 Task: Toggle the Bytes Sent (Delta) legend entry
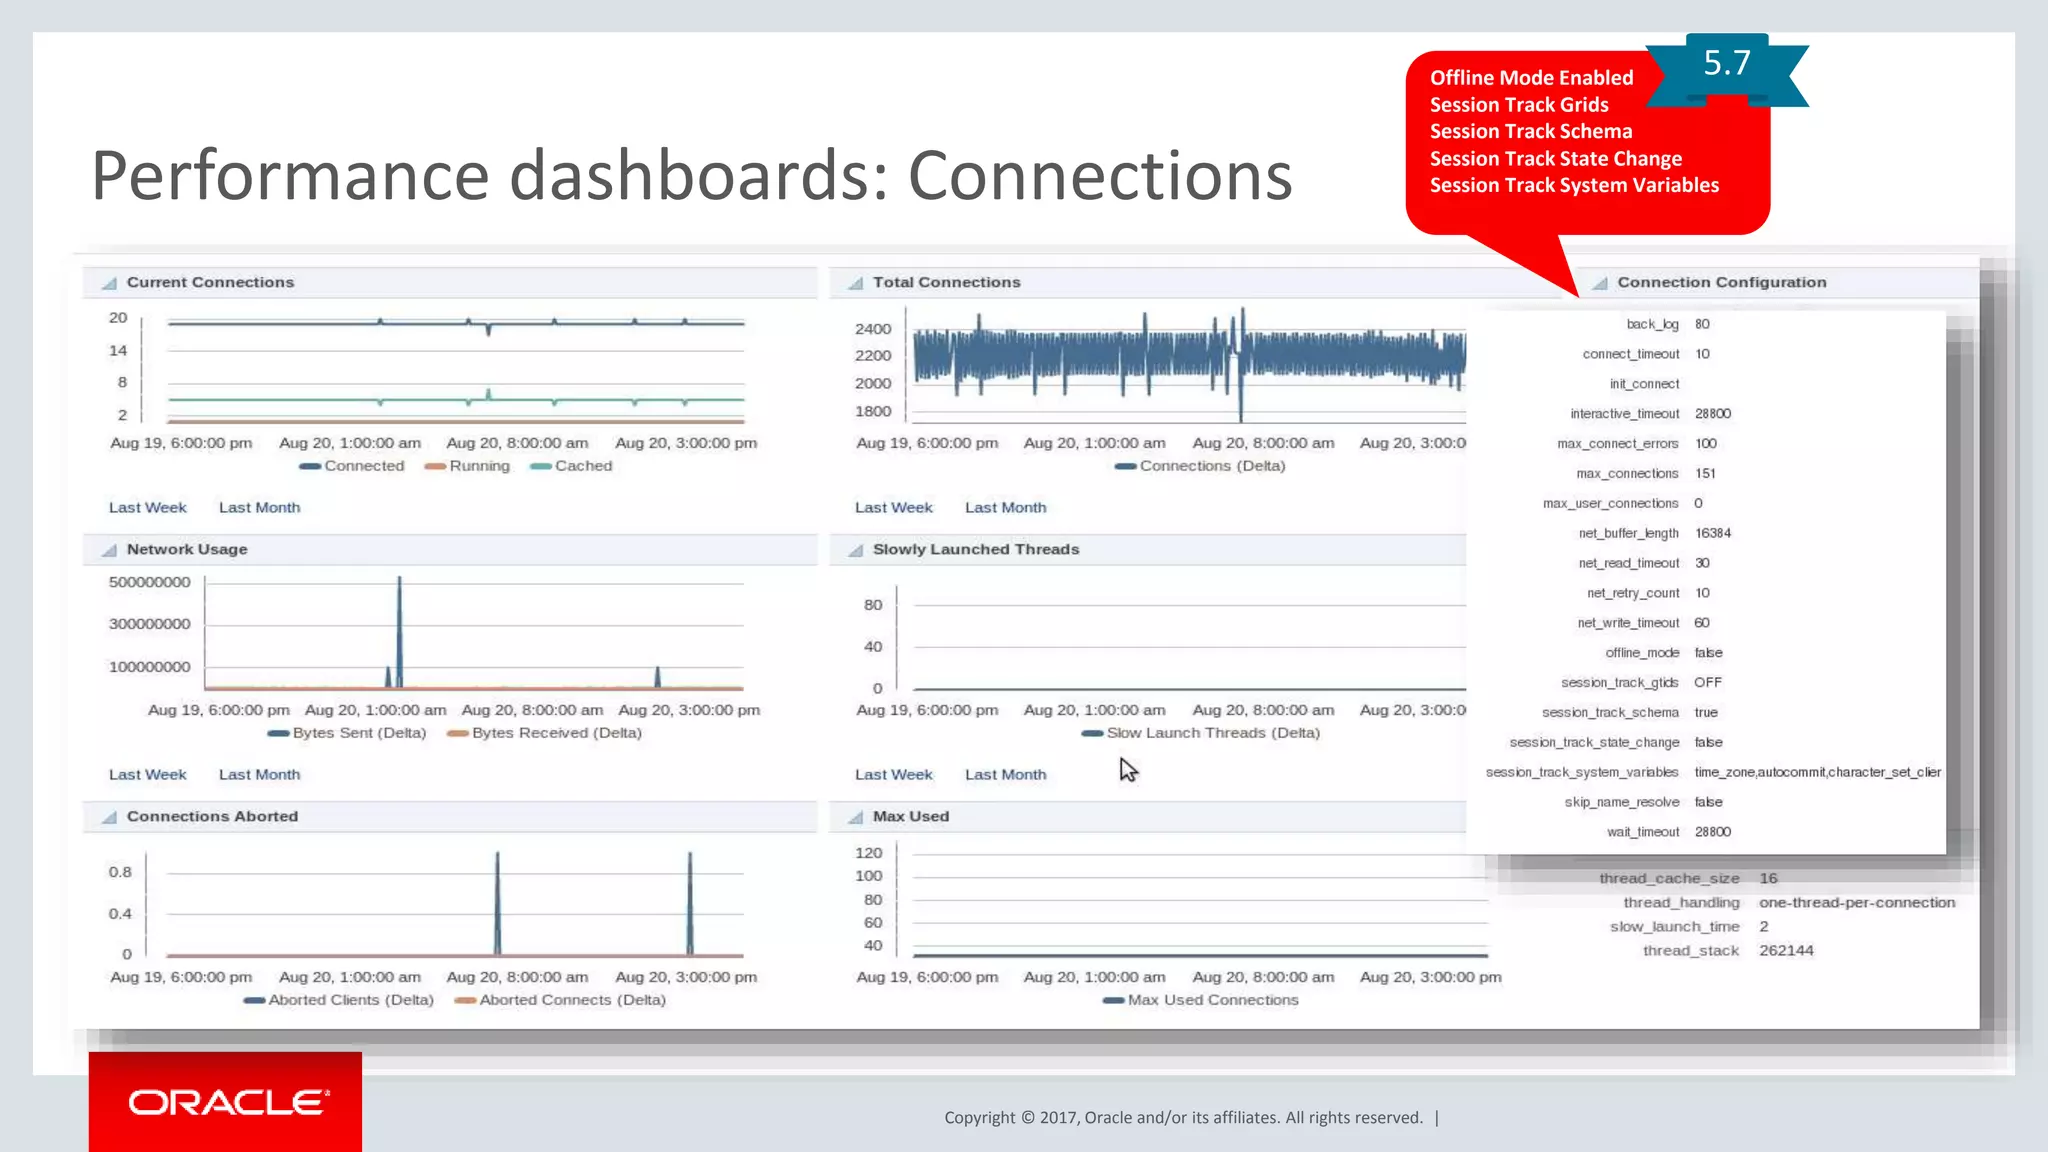coord(347,733)
